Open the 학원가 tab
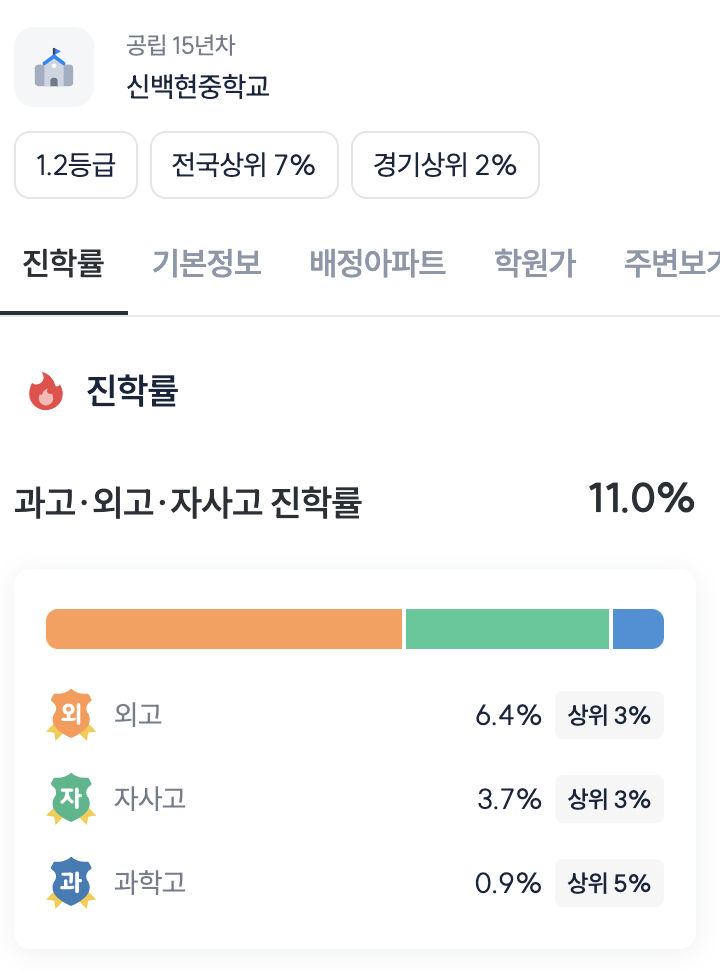Screen dimensions: 720x972 pyautogui.click(x=535, y=264)
